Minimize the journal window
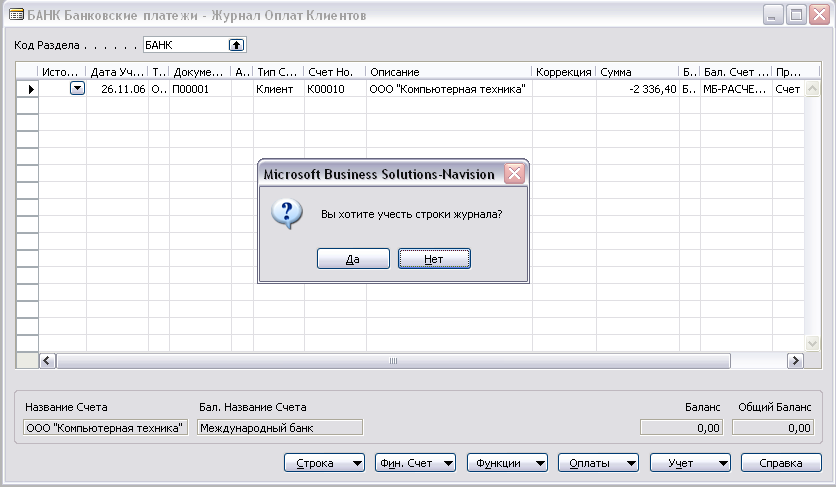This screenshot has width=836, height=487. coord(773,15)
